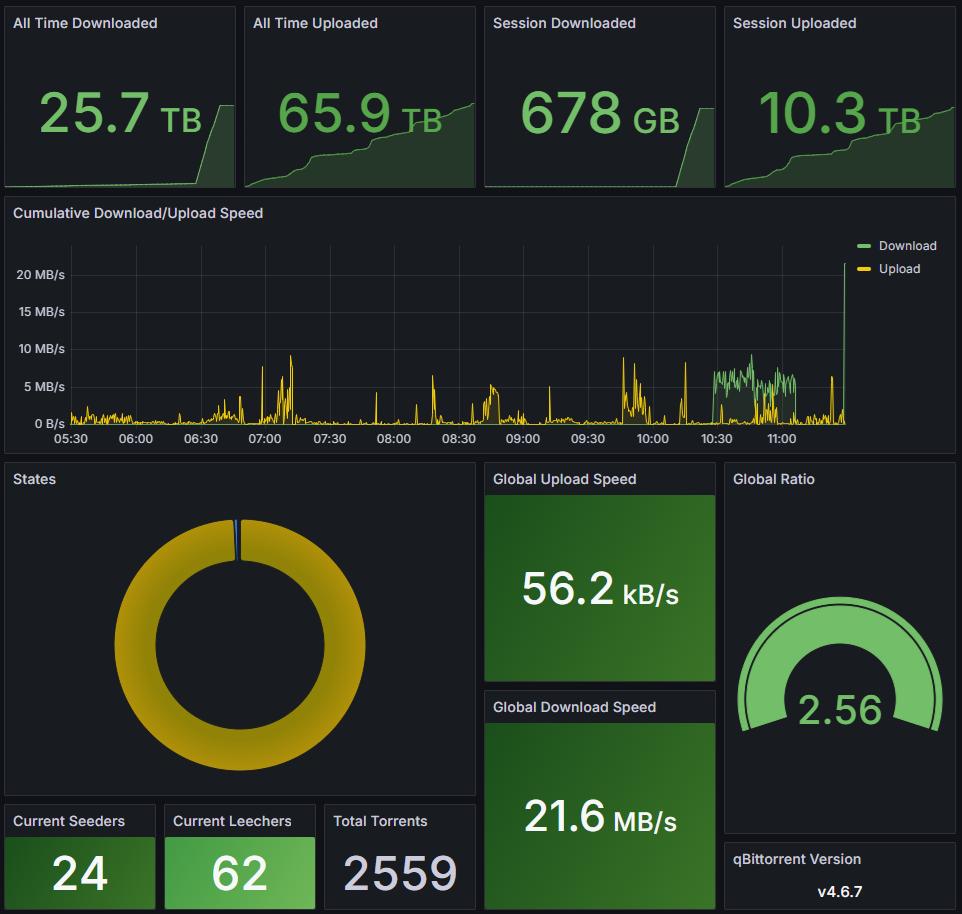Select the Current Seeders value 24
The height and width of the screenshot is (914, 962).
click(80, 873)
